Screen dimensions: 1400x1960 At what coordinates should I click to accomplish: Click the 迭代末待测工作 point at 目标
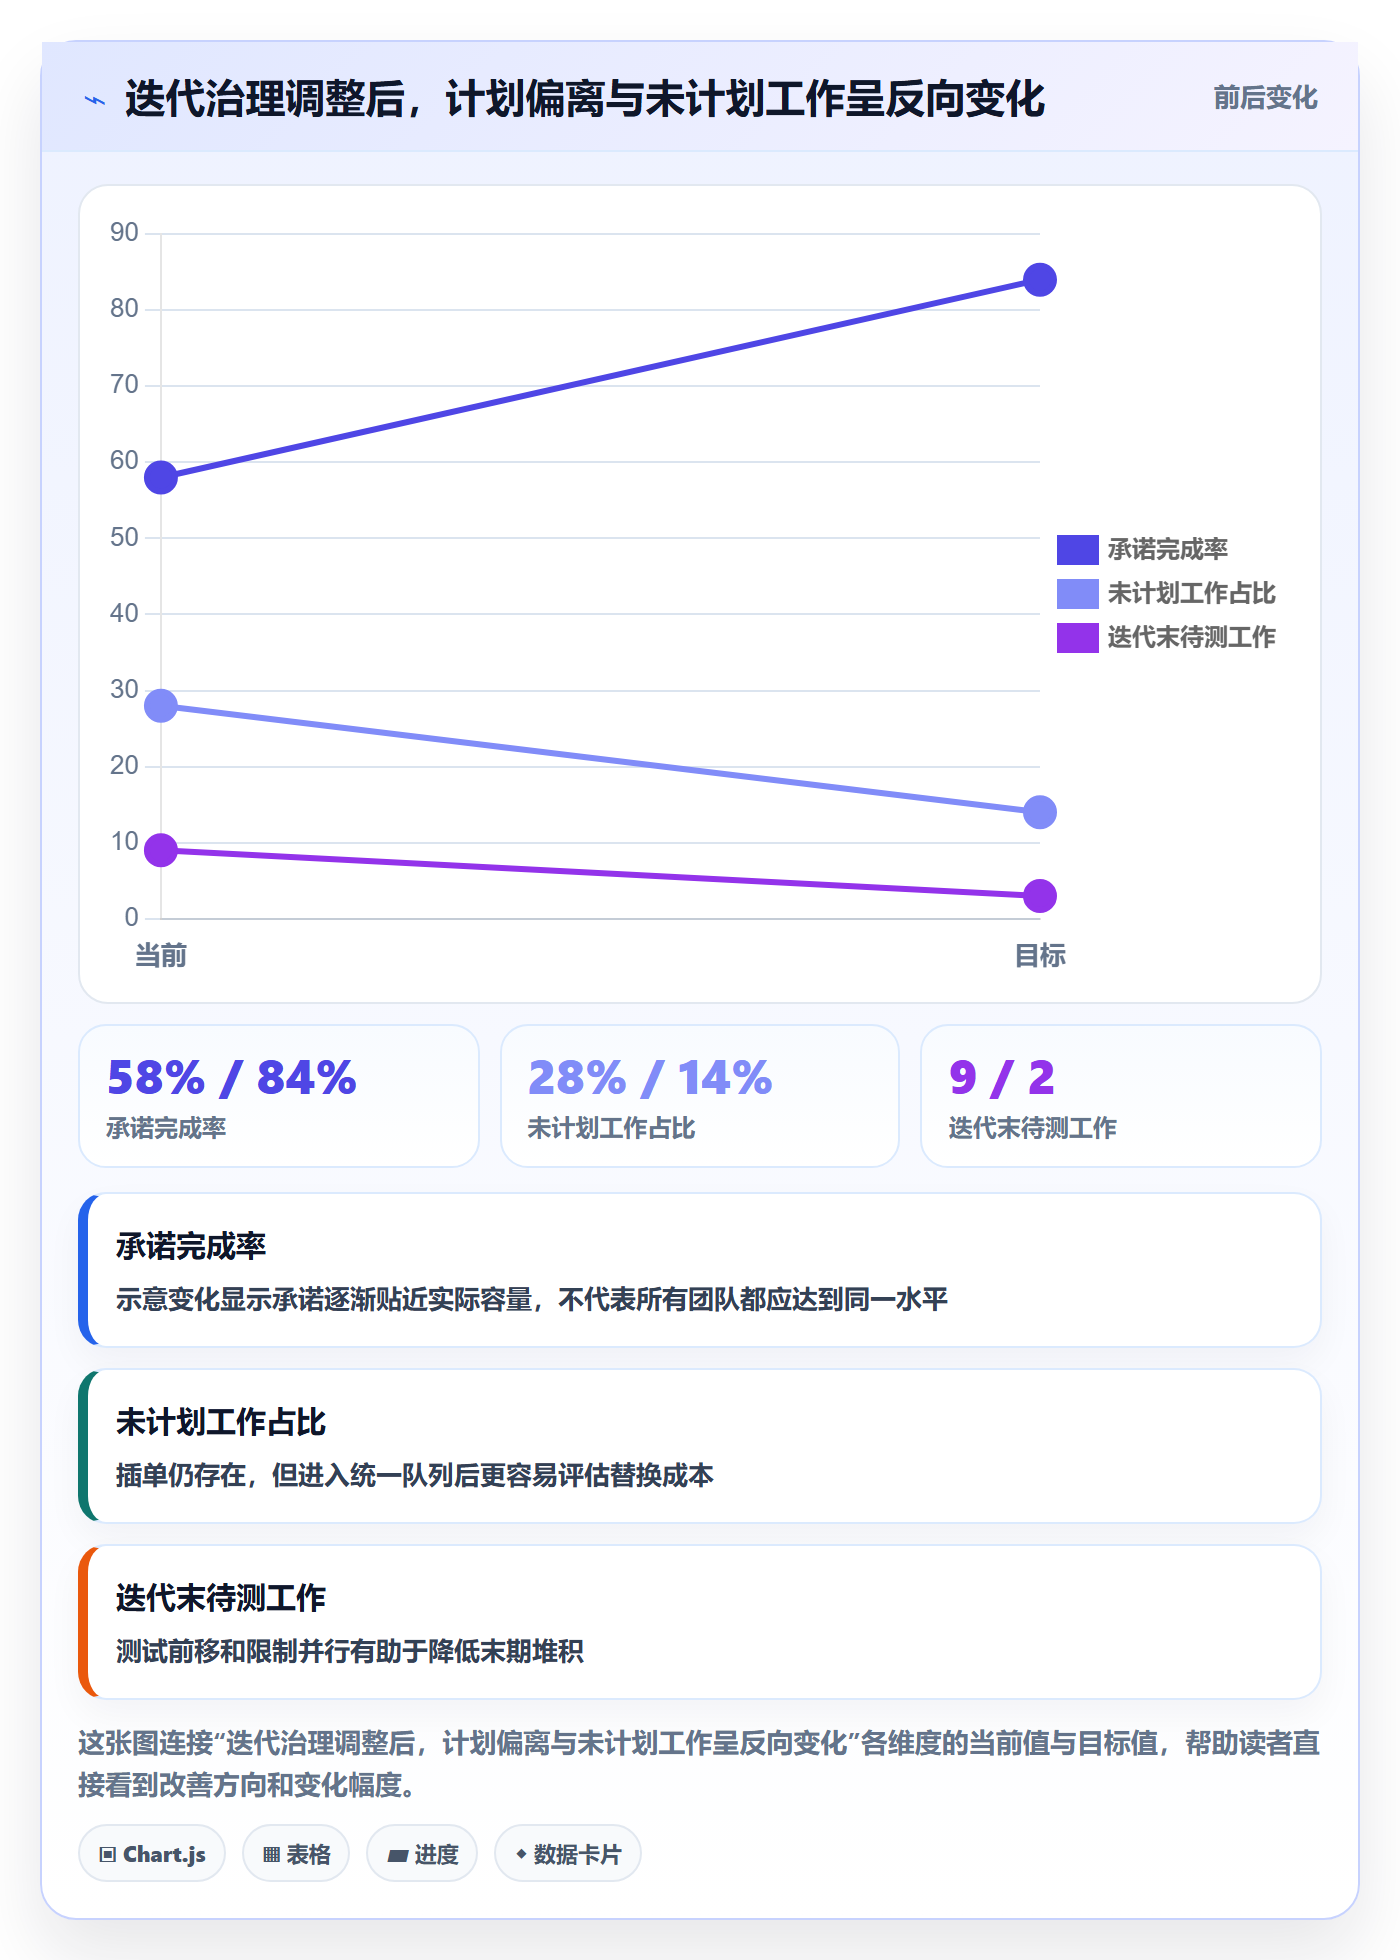(1040, 896)
